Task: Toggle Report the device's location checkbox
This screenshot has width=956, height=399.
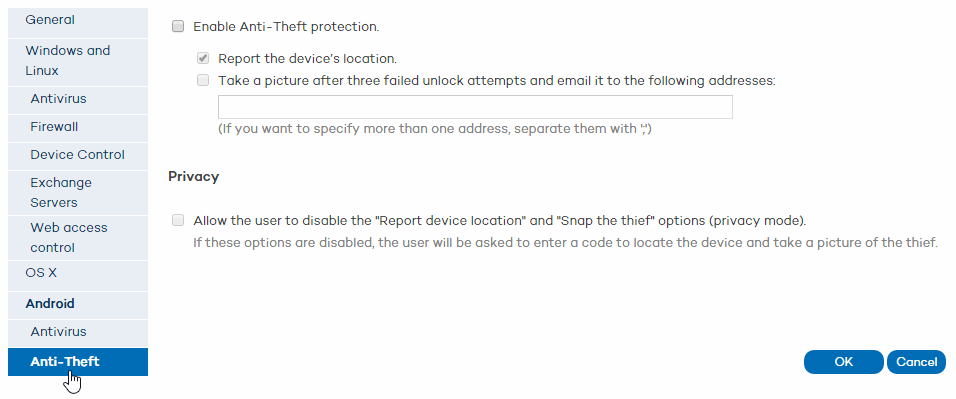Action: click(x=203, y=59)
